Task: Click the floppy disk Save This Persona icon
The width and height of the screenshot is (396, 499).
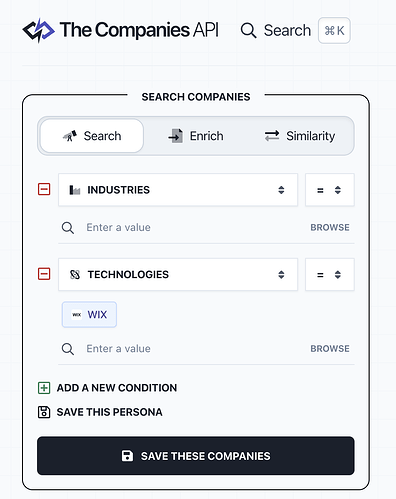Action: tap(44, 412)
